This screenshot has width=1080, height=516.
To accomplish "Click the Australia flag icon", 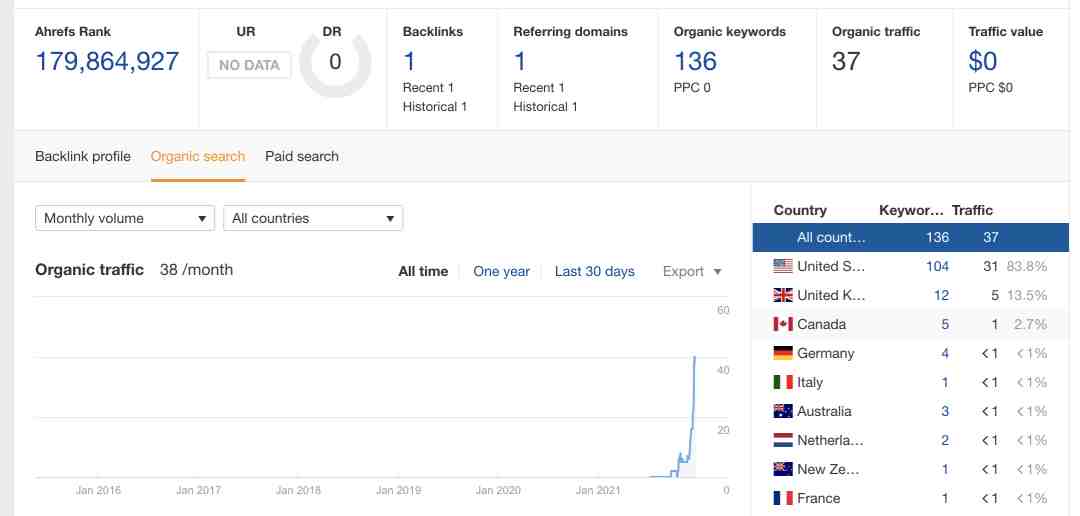I will tap(782, 411).
